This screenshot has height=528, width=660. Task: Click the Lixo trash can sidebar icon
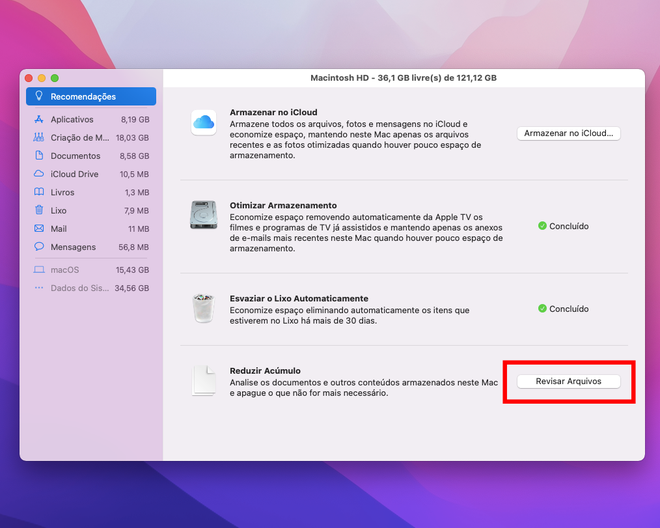click(x=39, y=210)
